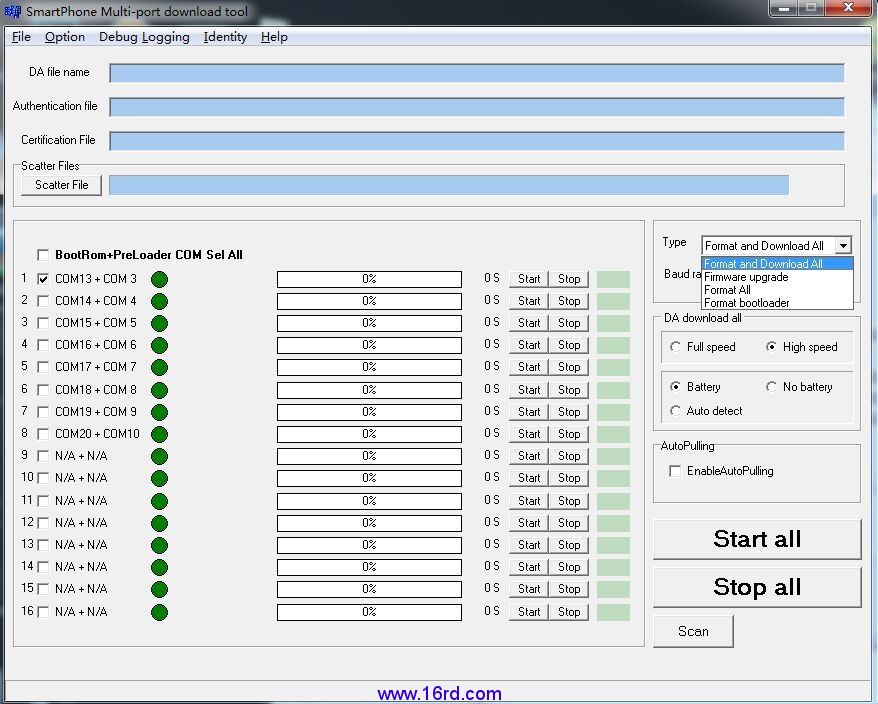Open the Debug Logging menu
The image size is (878, 704).
coord(144,37)
